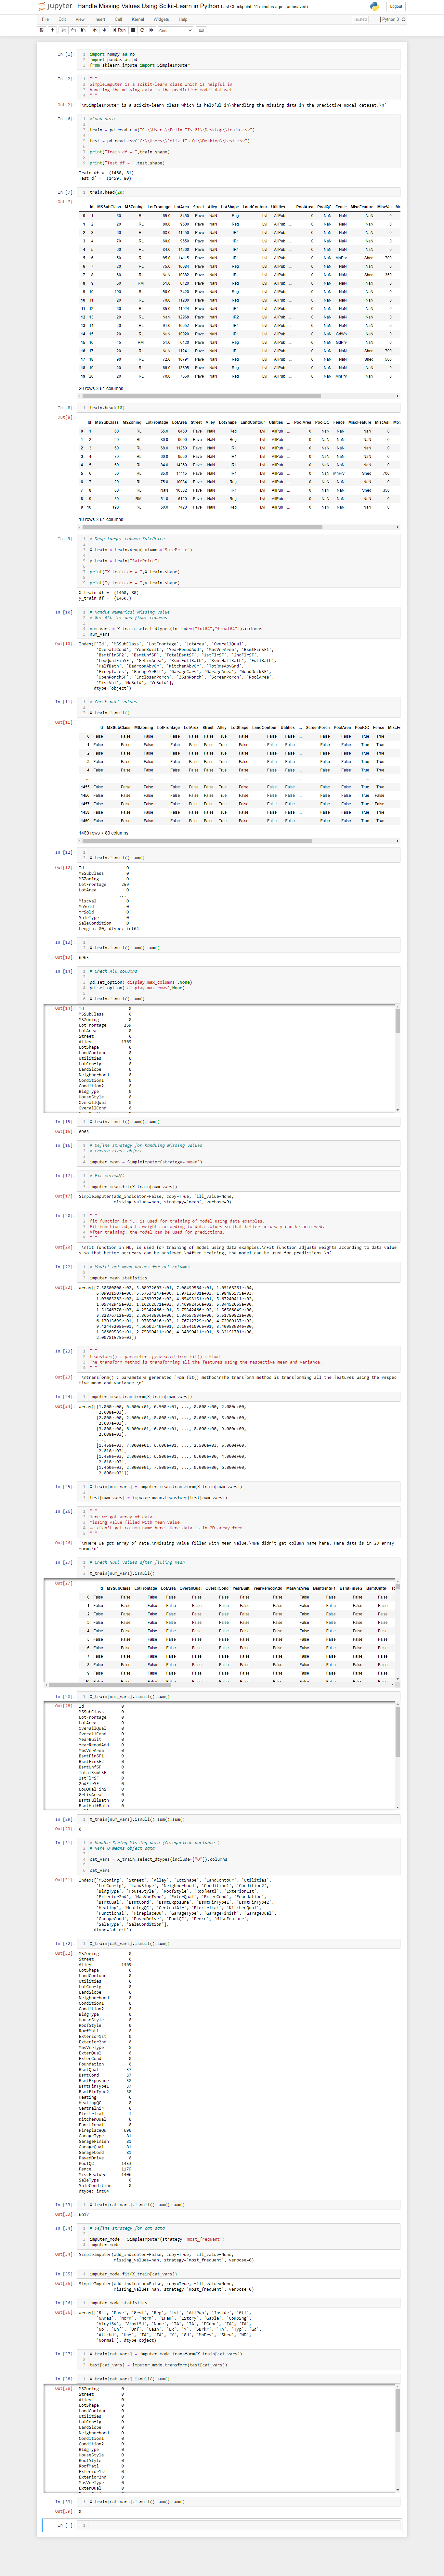
Task: Copy selected cells from the toolbar
Action: coord(73,30)
